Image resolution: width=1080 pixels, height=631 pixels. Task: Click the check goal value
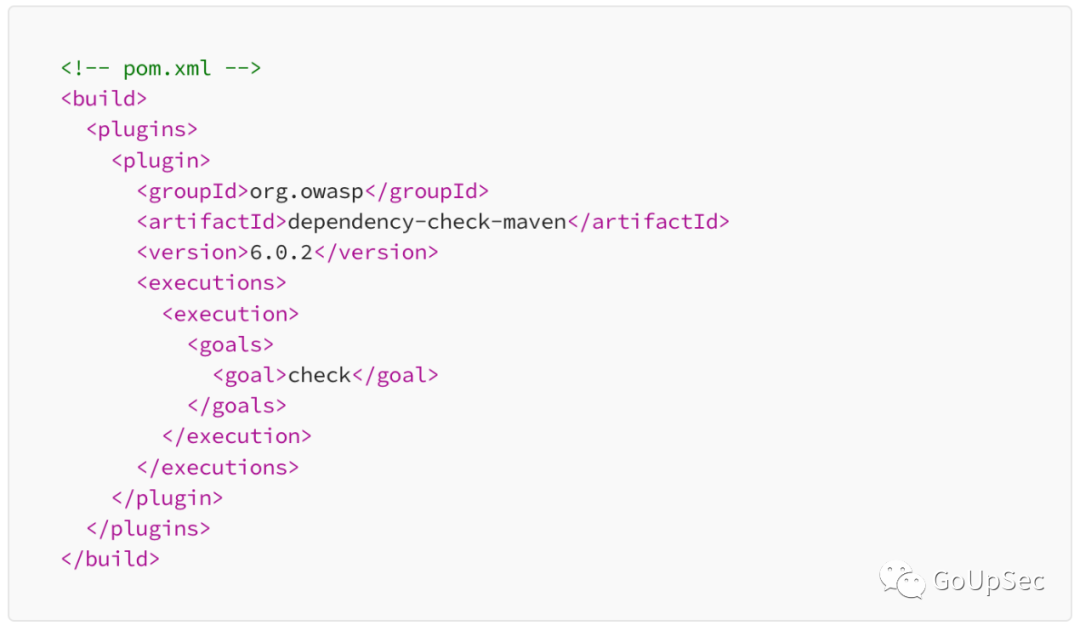point(320,375)
